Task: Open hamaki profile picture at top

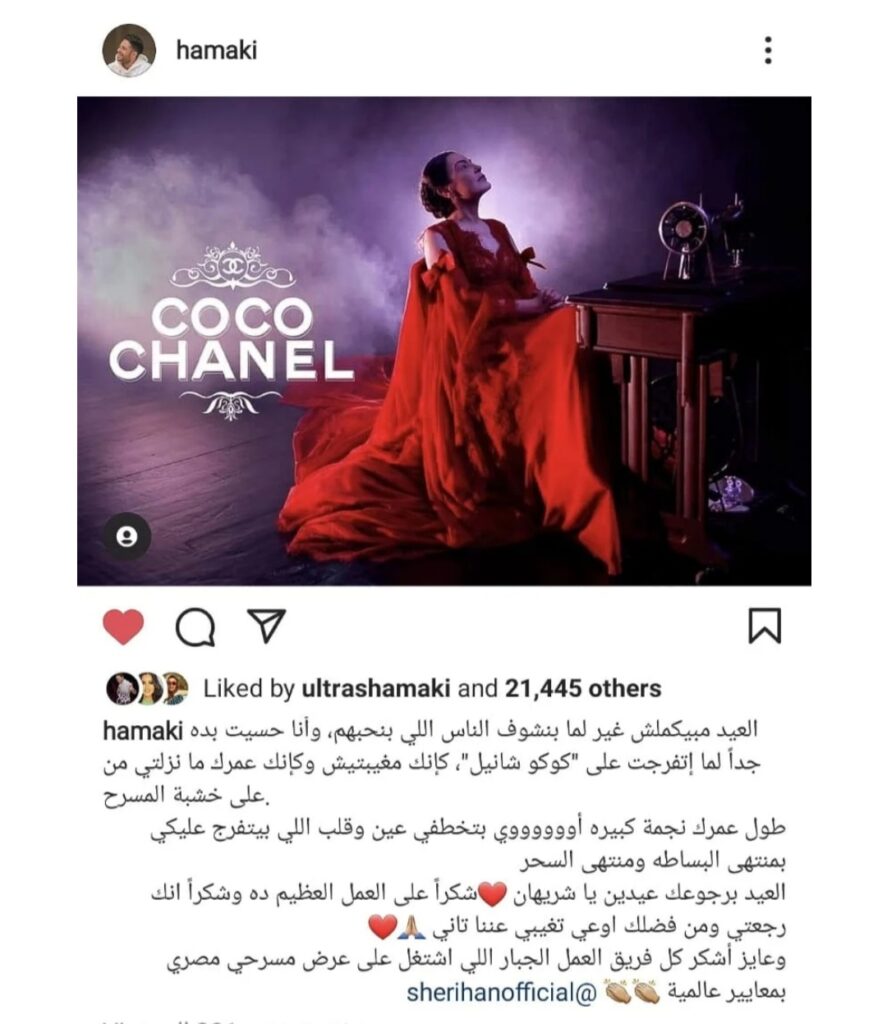Action: 129,50
